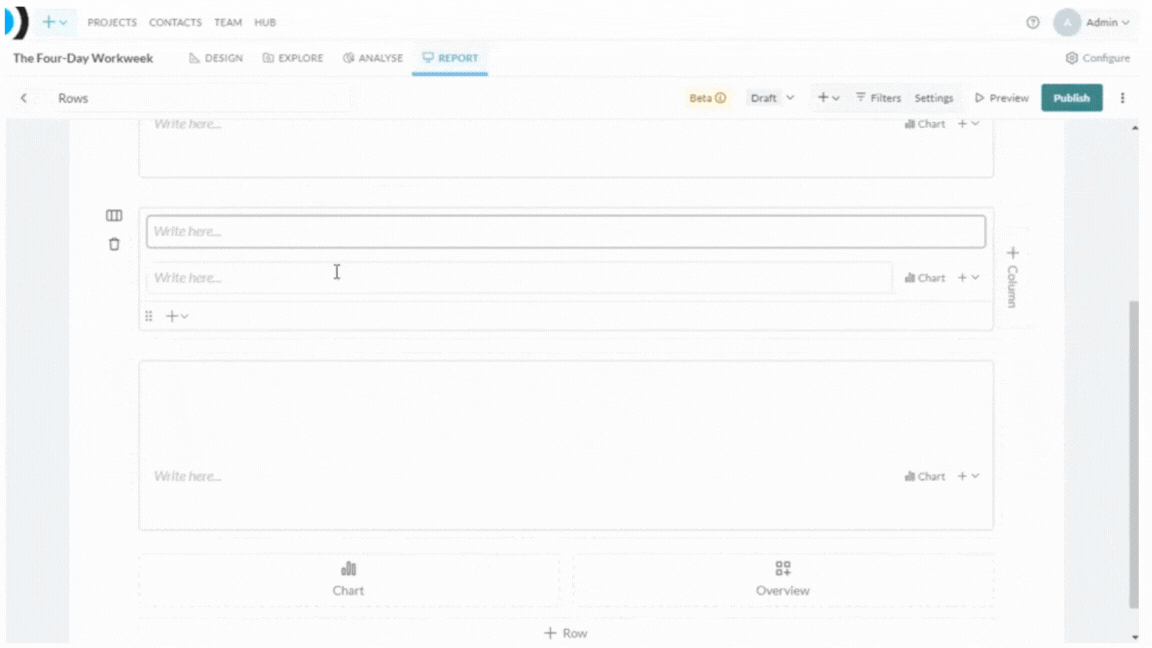The width and height of the screenshot is (1152, 648).
Task: Preview the report
Action: coord(1001,98)
